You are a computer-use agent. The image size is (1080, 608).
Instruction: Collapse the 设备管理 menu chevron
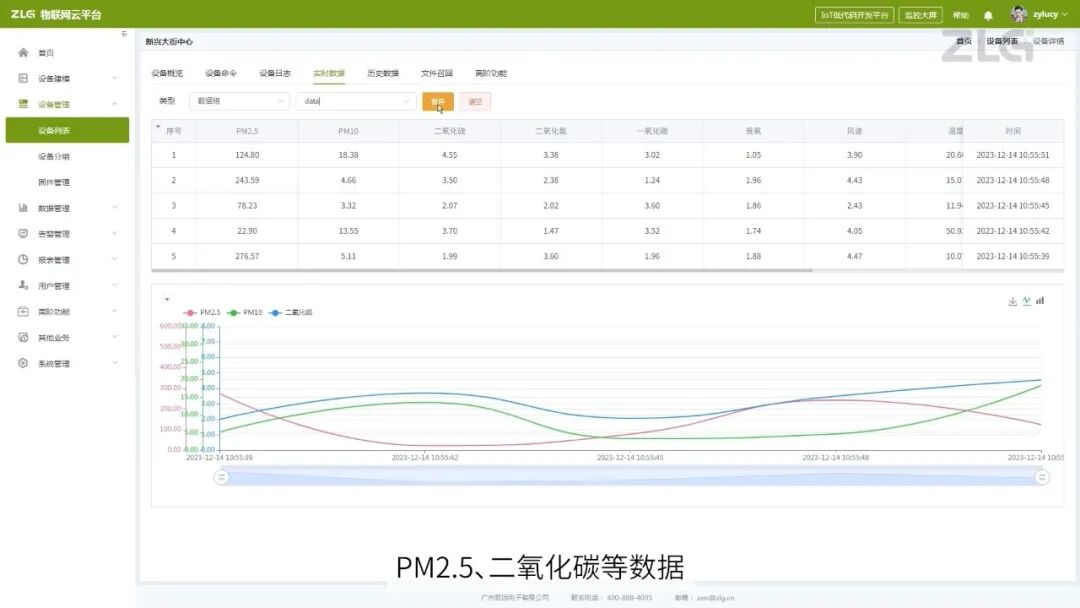point(115,104)
